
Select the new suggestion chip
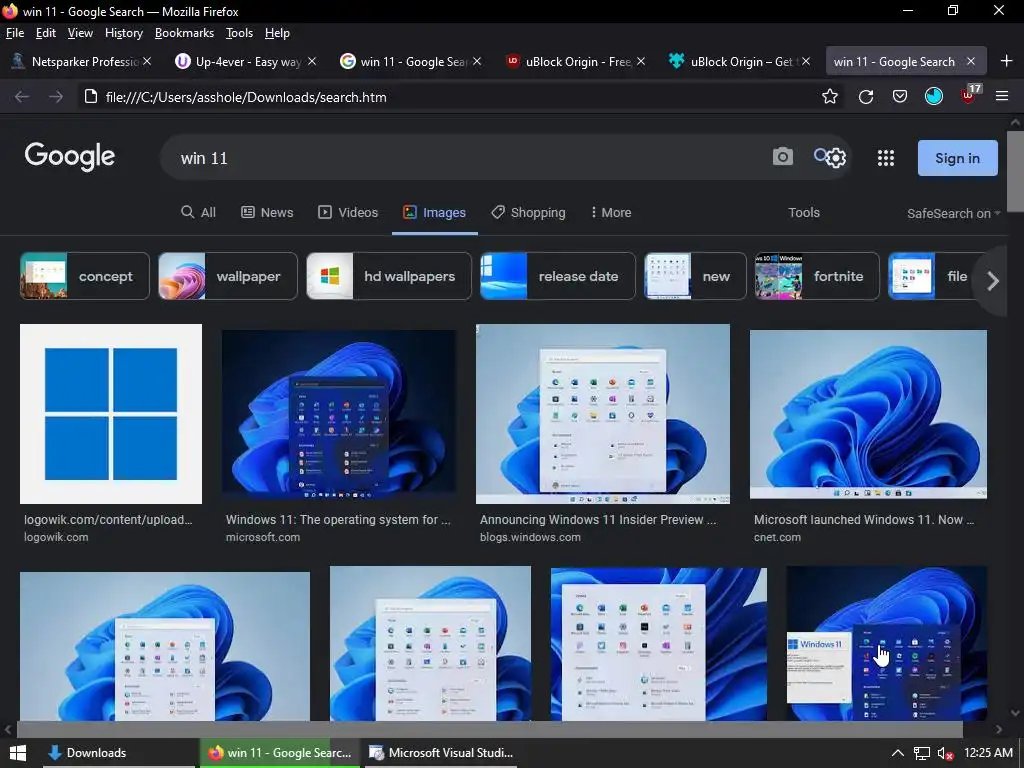coord(696,276)
